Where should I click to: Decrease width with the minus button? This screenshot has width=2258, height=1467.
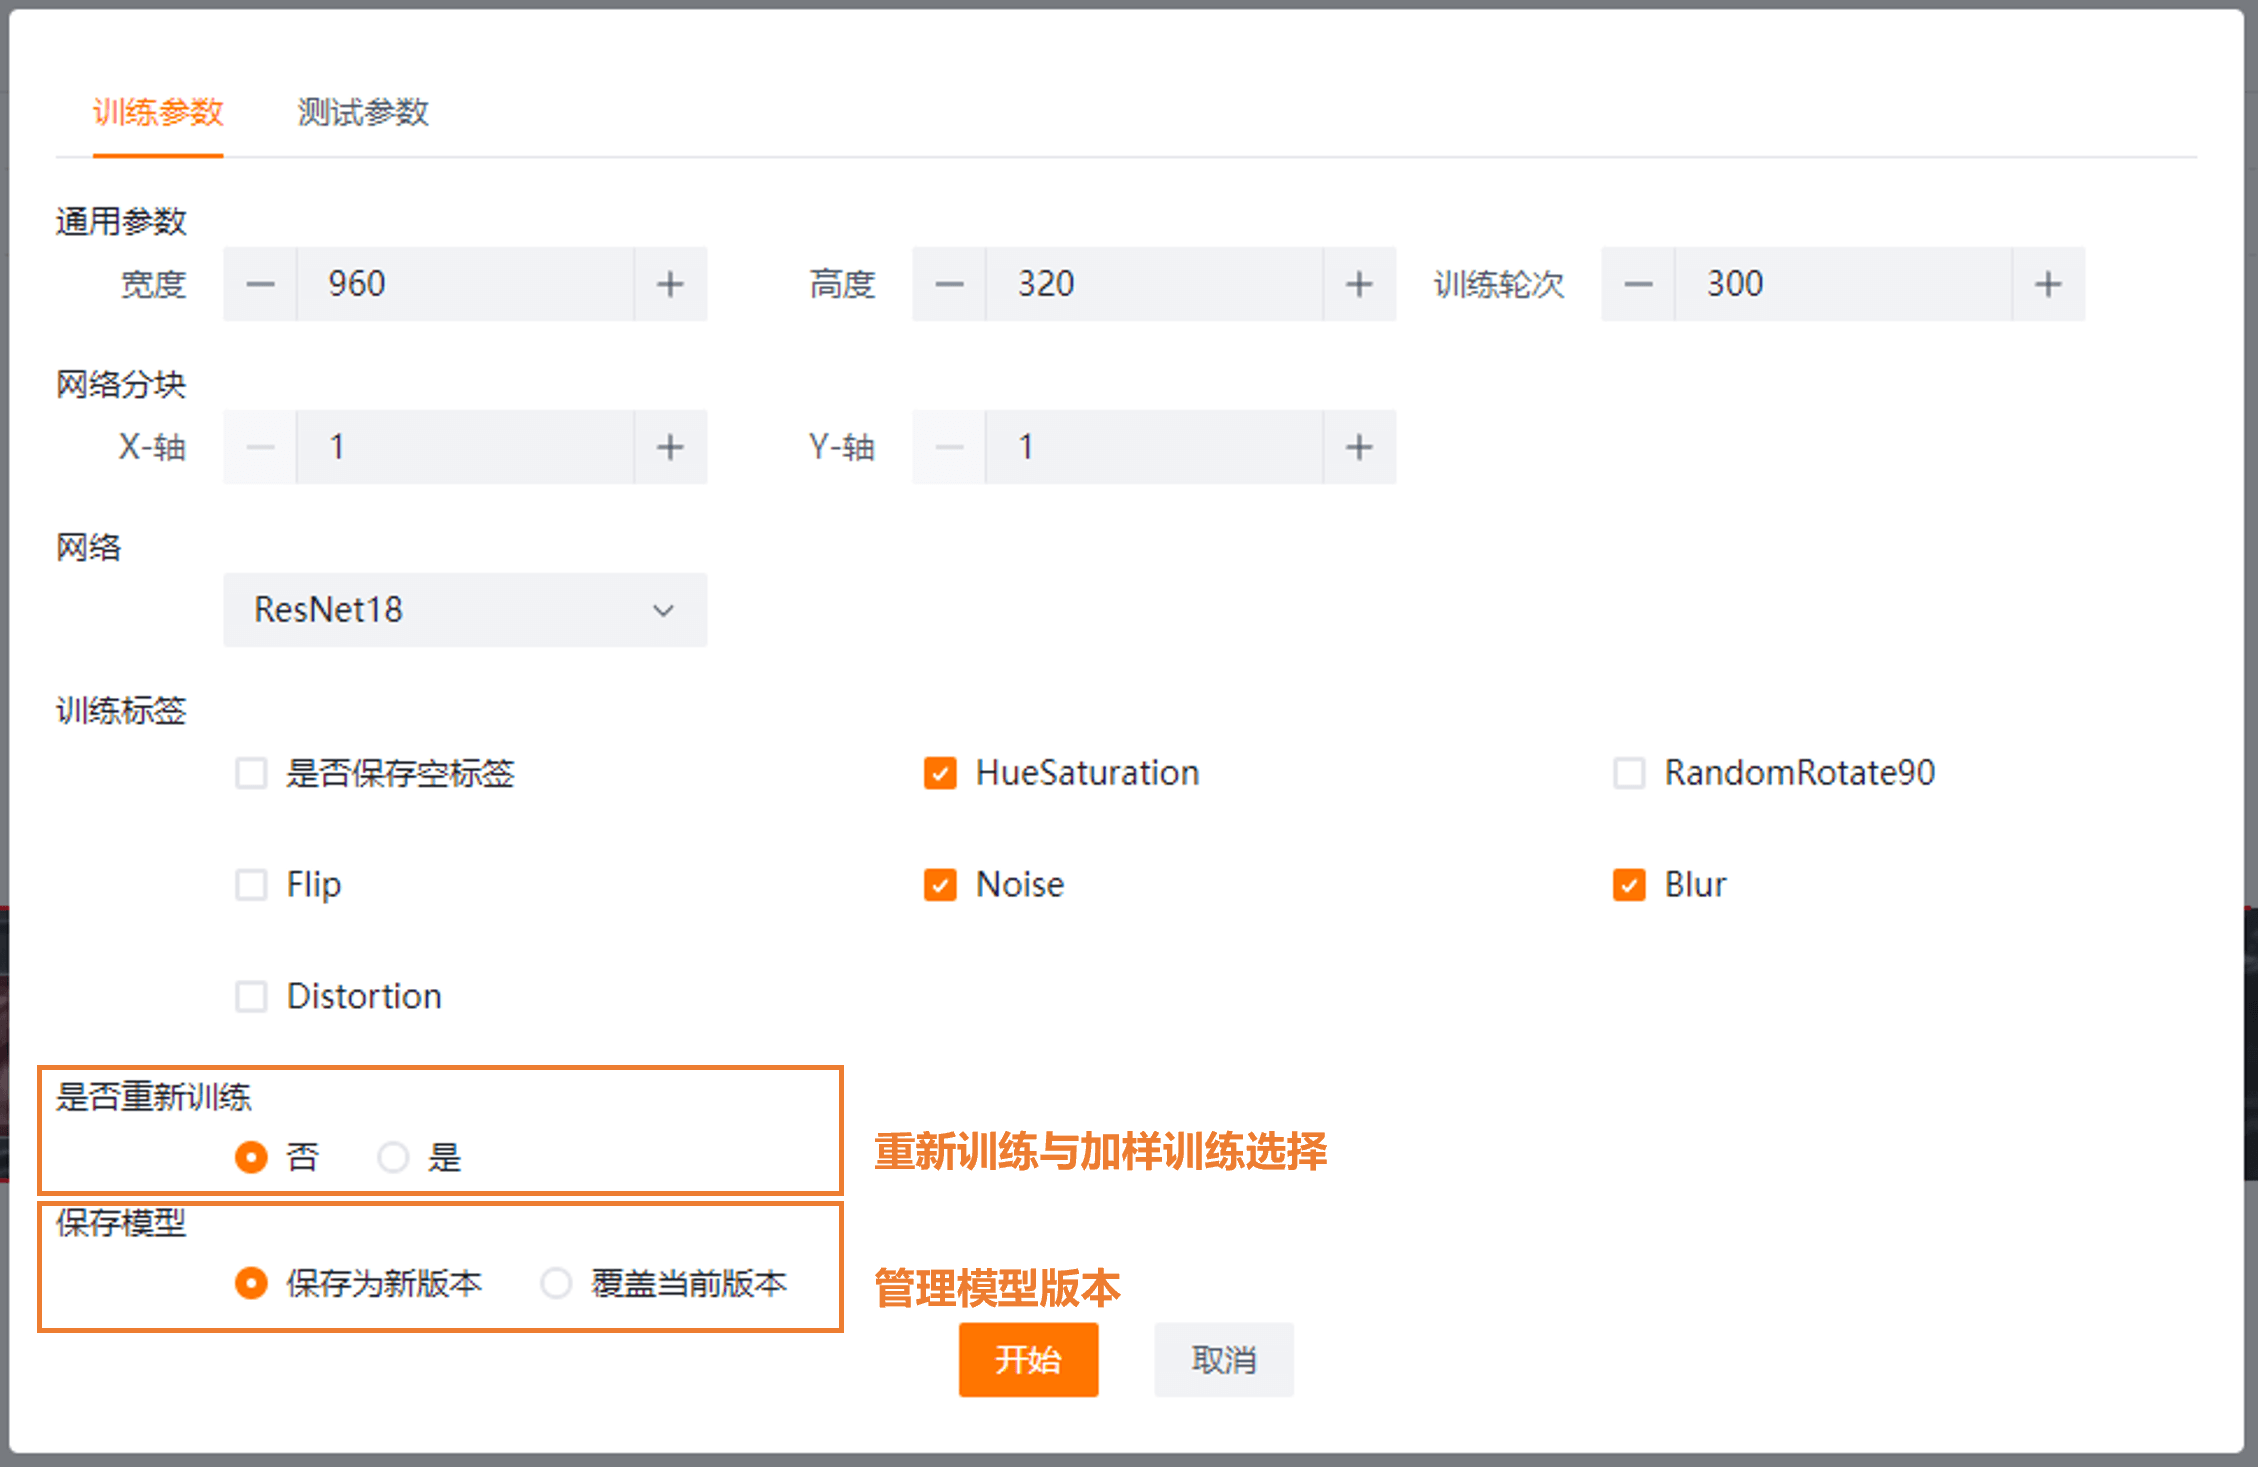pos(260,284)
